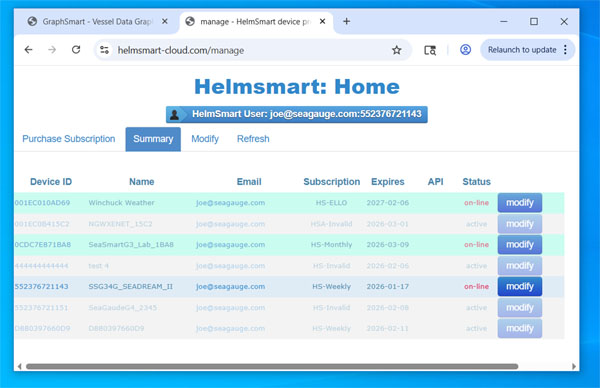Open device ID link 0CDC7E871BA8
The width and height of the screenshot is (600, 388).
42,245
